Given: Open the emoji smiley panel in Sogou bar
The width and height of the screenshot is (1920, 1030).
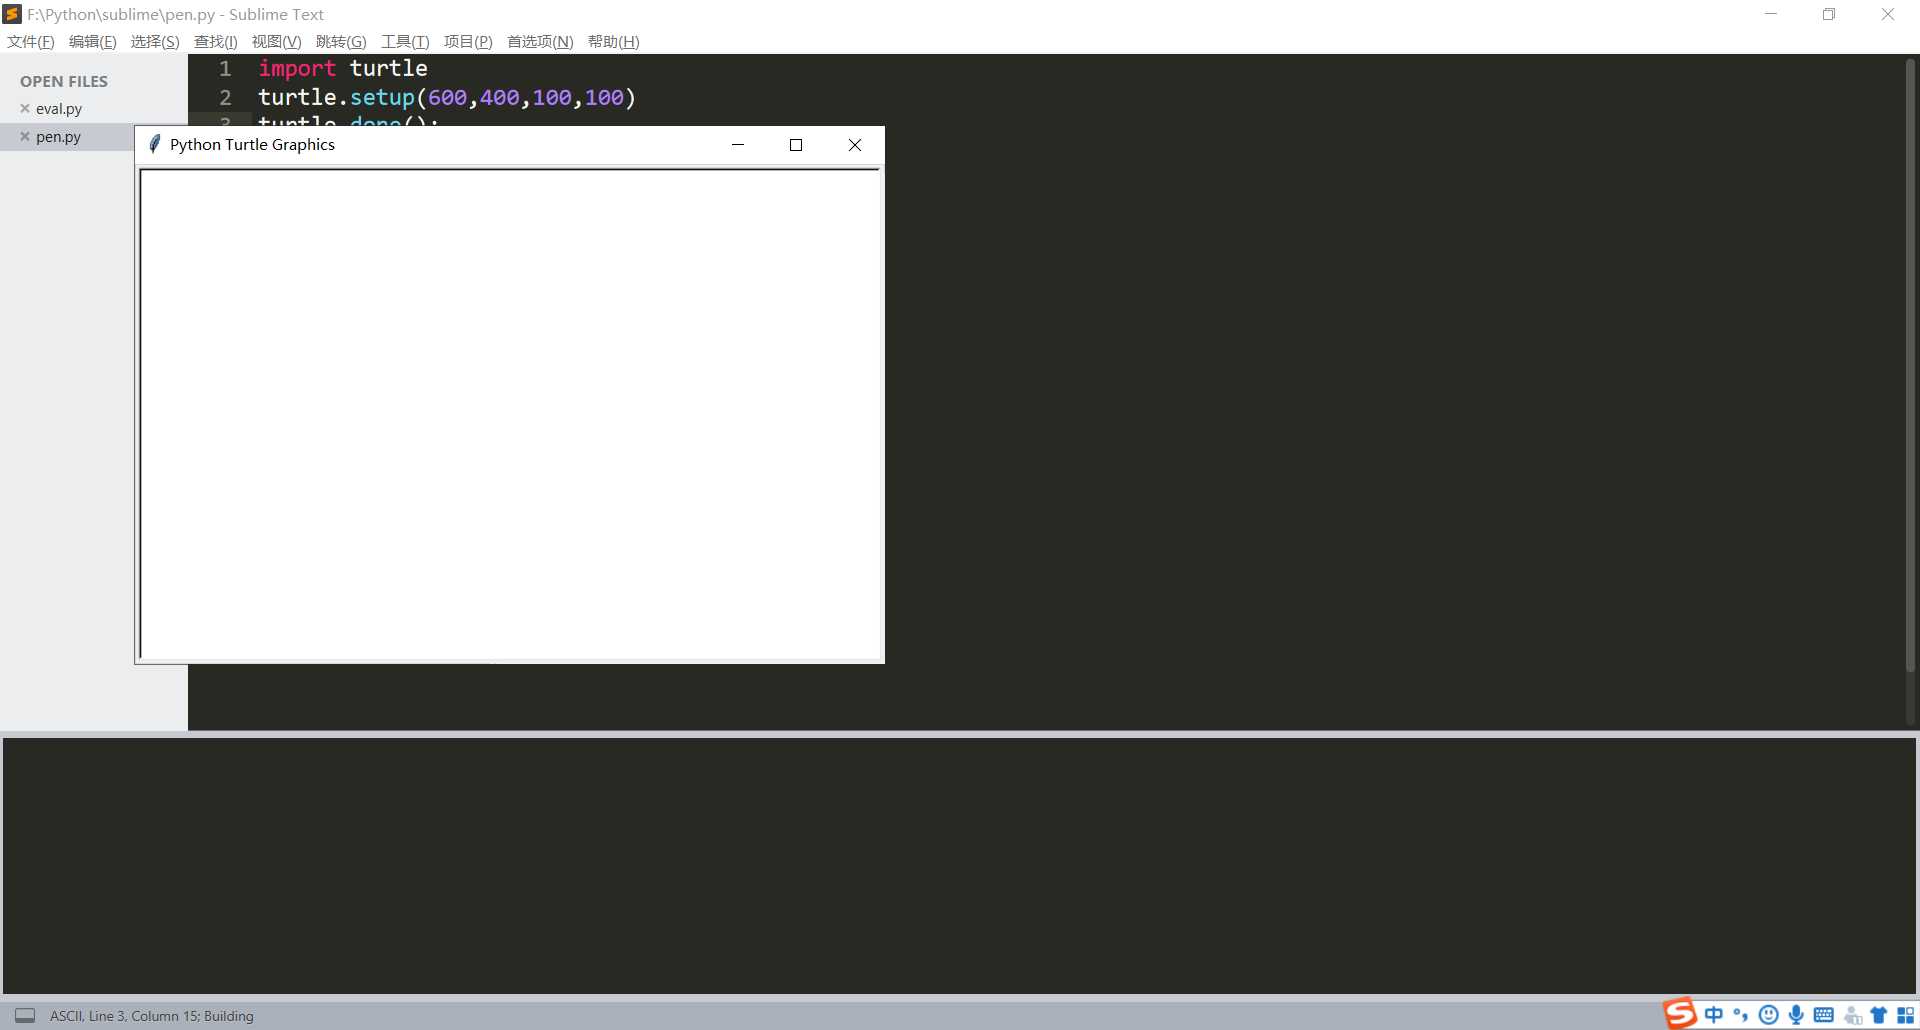Looking at the screenshot, I should tap(1768, 1015).
